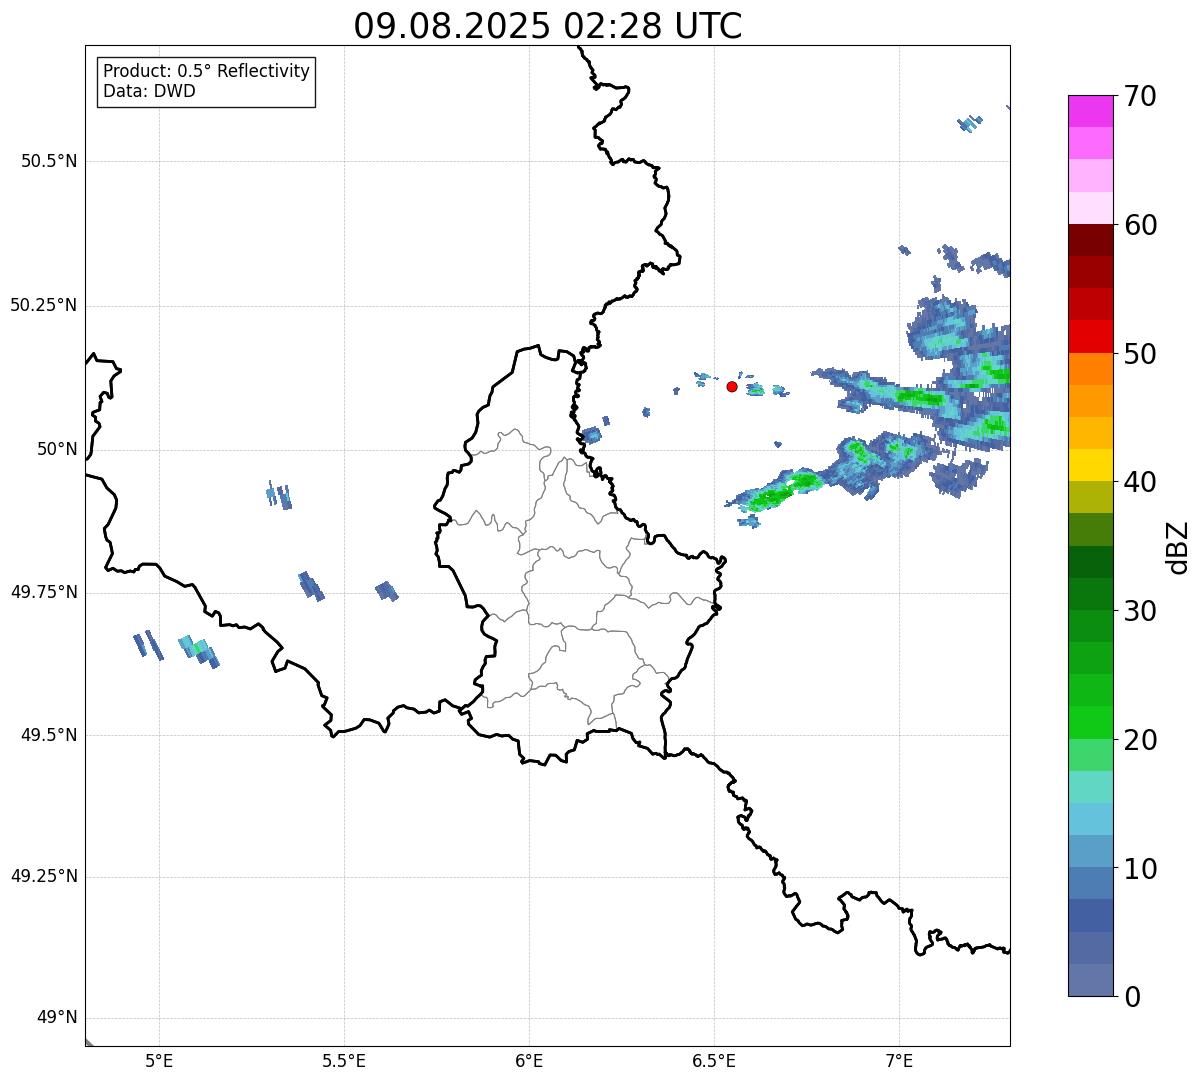Click the 50.25°N latitude label

44,305
